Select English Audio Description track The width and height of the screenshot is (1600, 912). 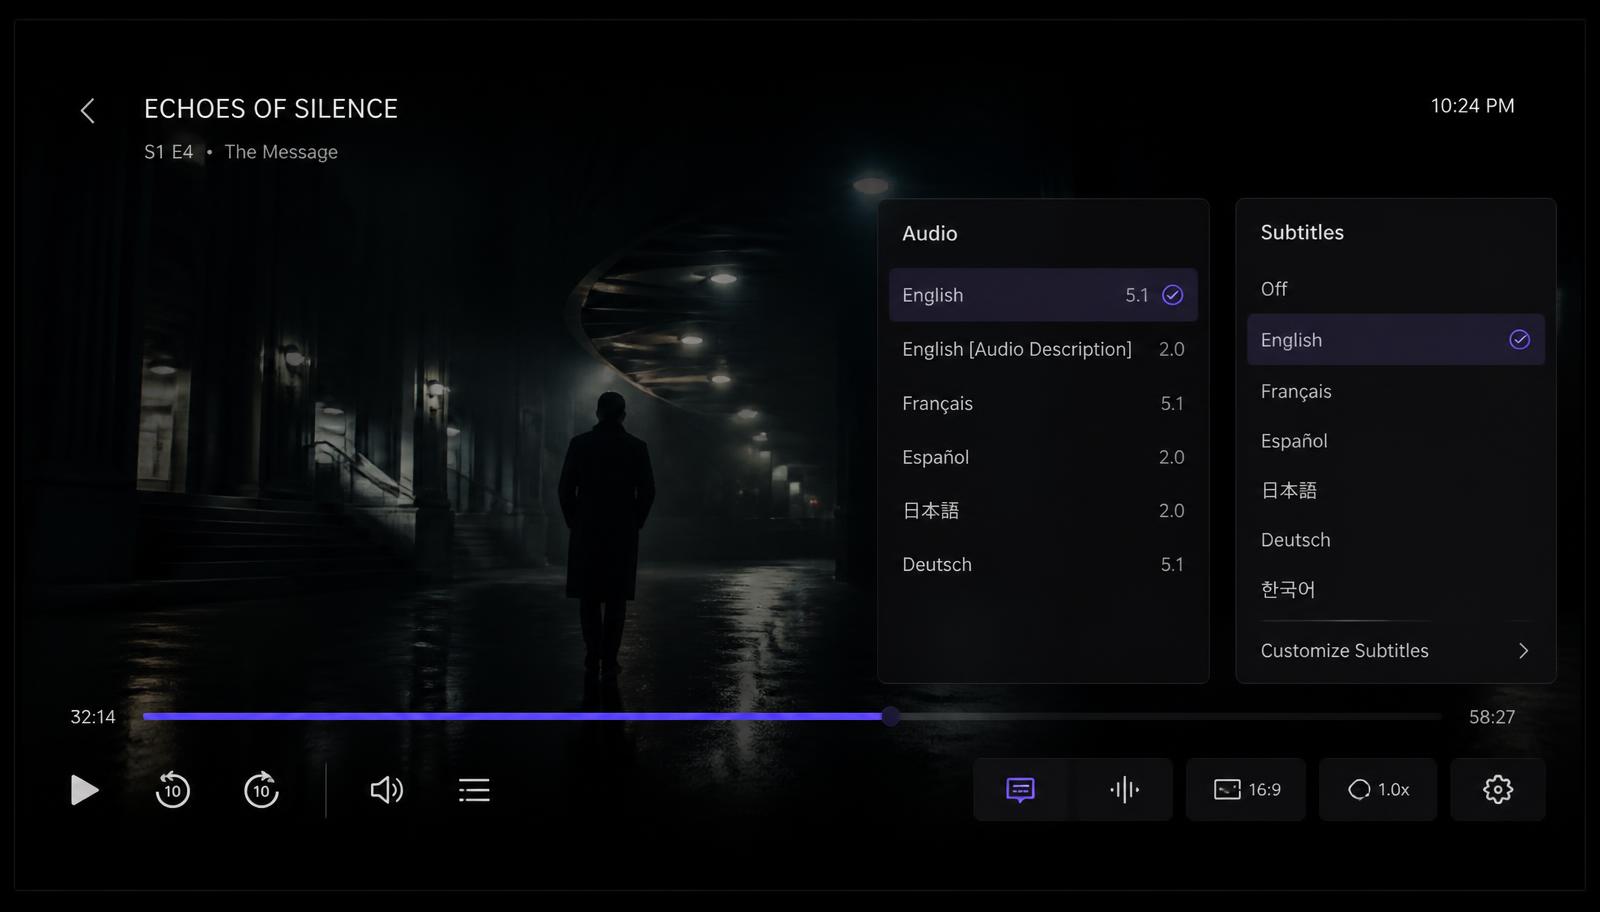click(x=1043, y=349)
